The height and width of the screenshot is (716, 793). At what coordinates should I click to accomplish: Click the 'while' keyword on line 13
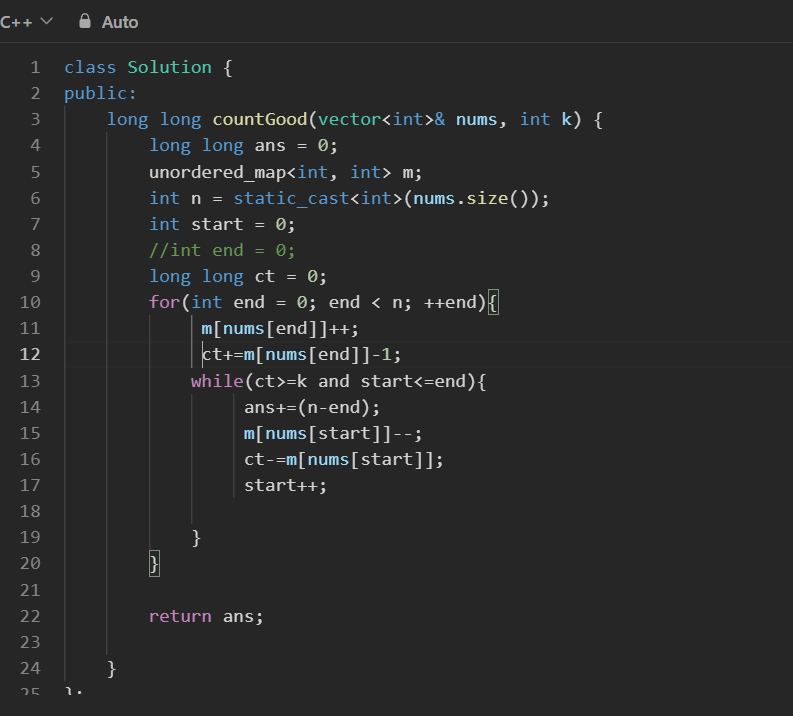pos(217,381)
